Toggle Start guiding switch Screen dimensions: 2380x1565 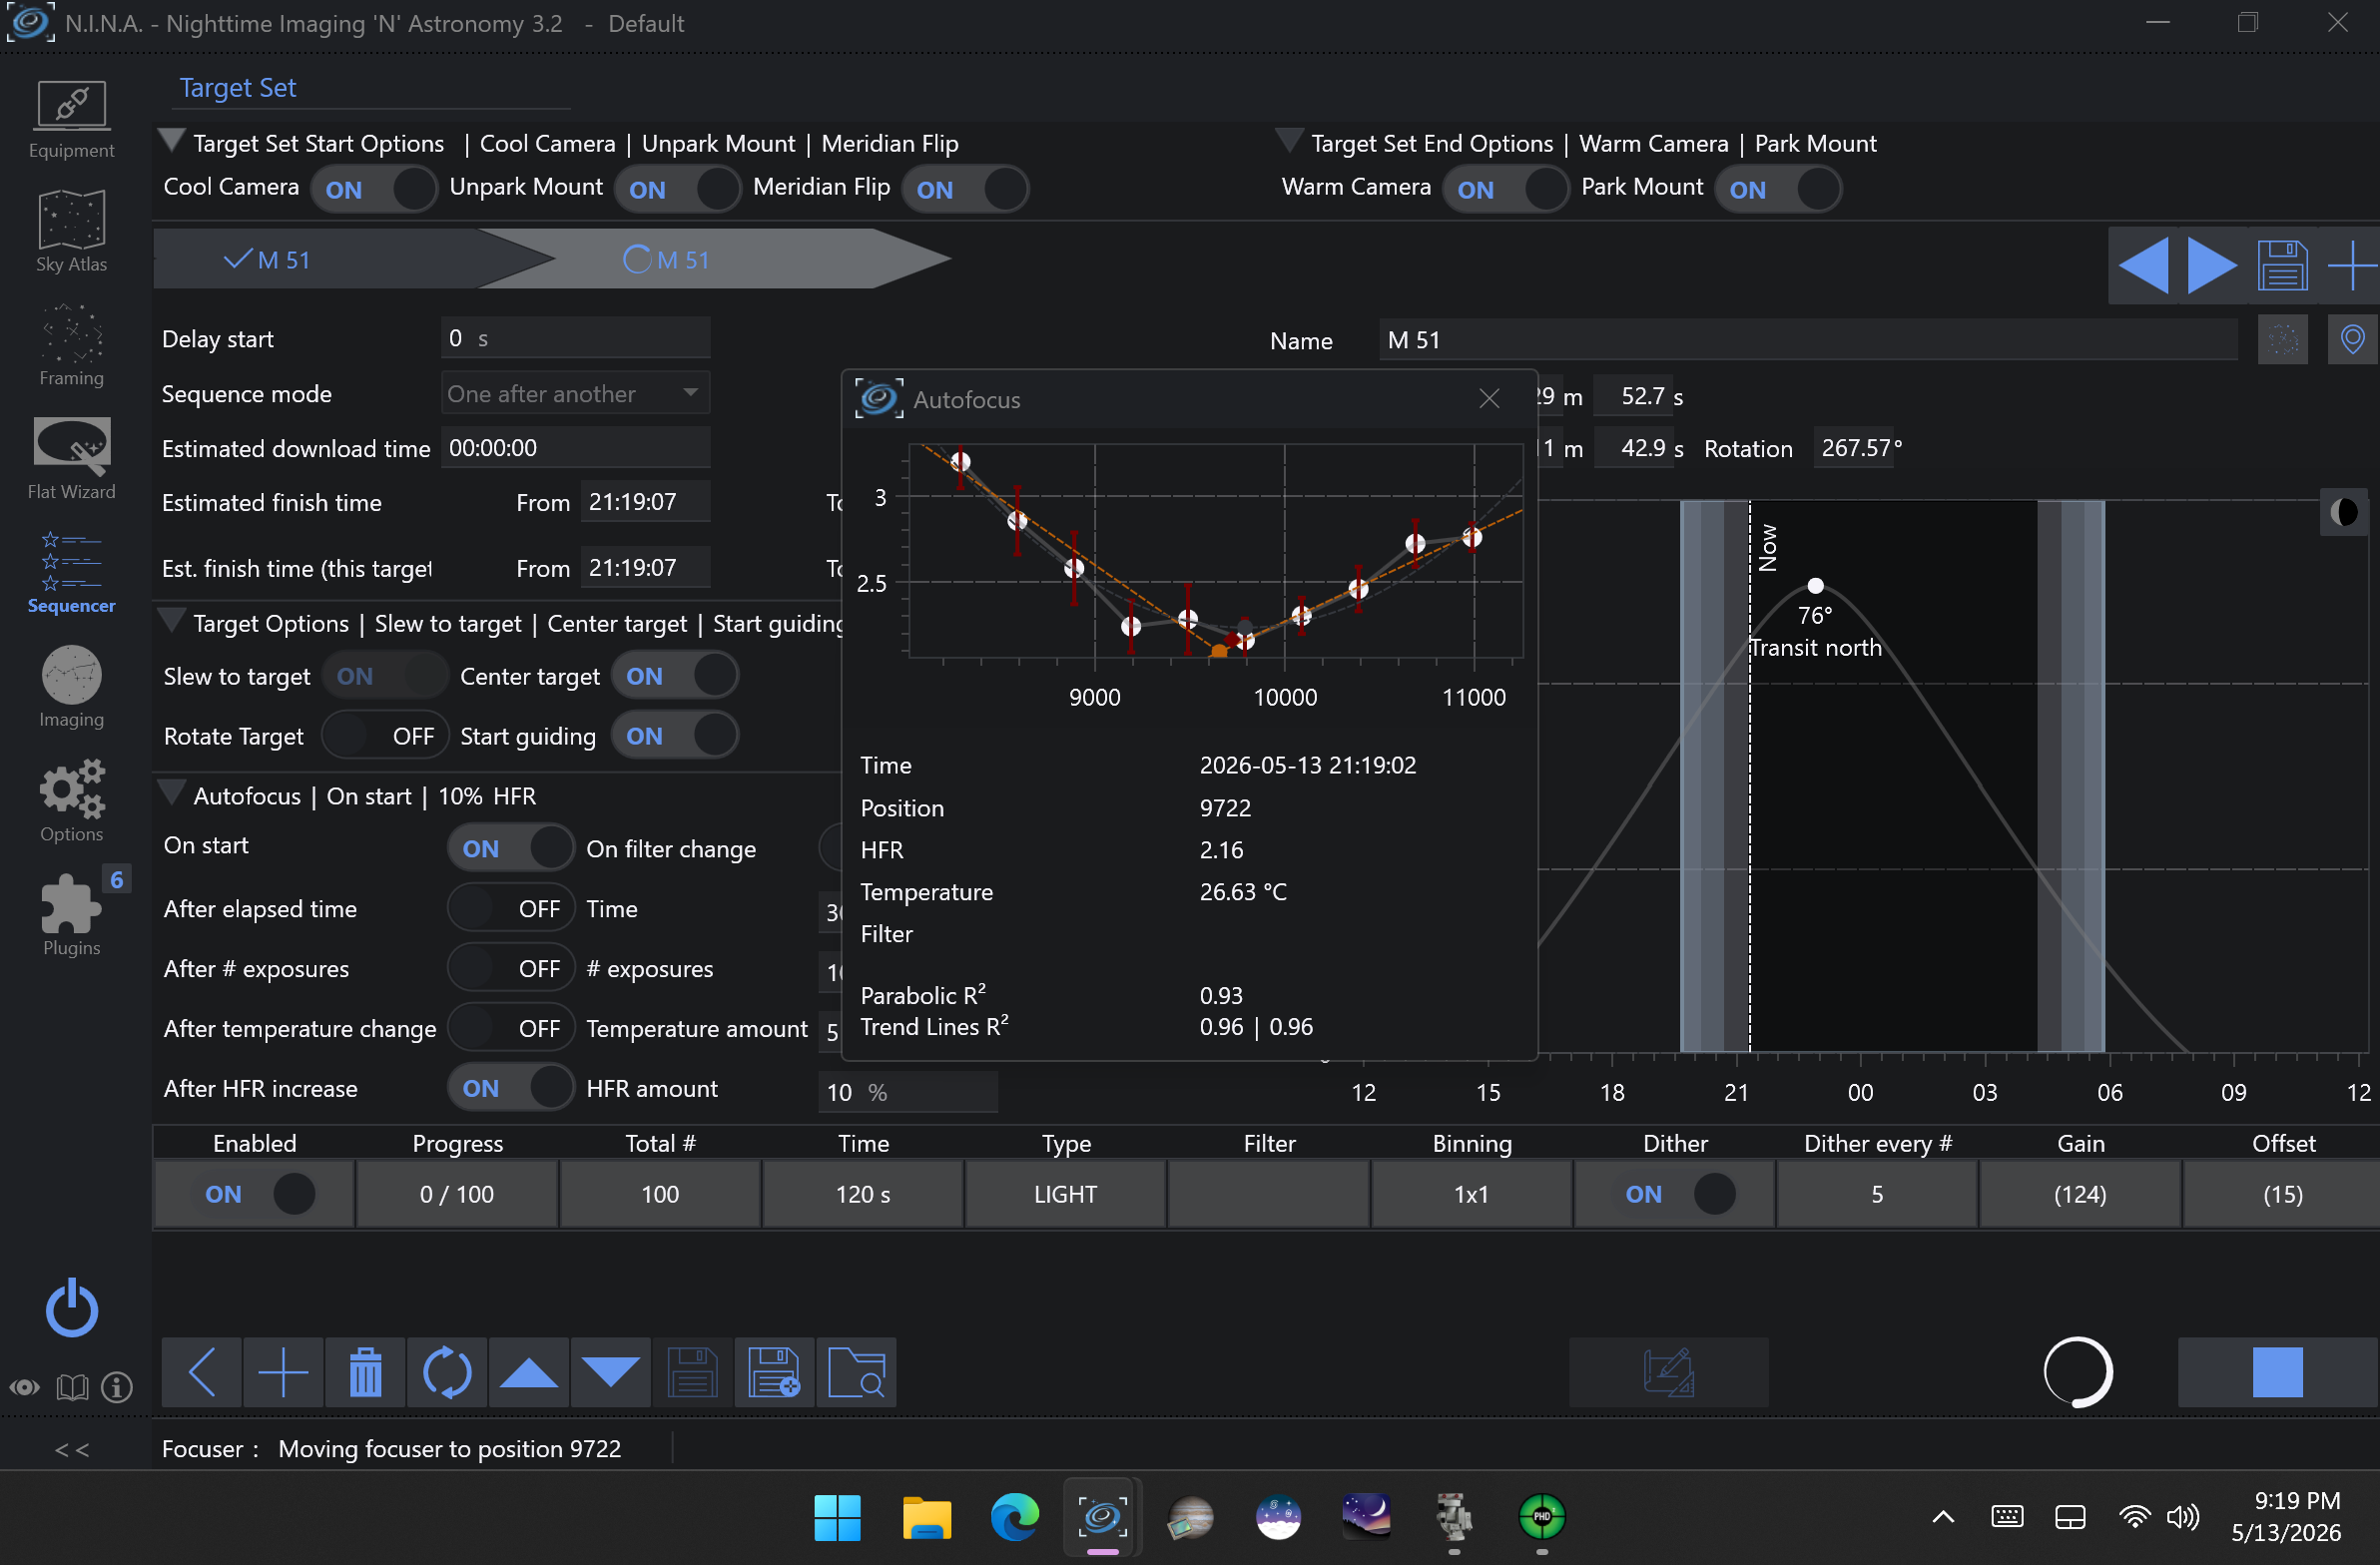675,736
